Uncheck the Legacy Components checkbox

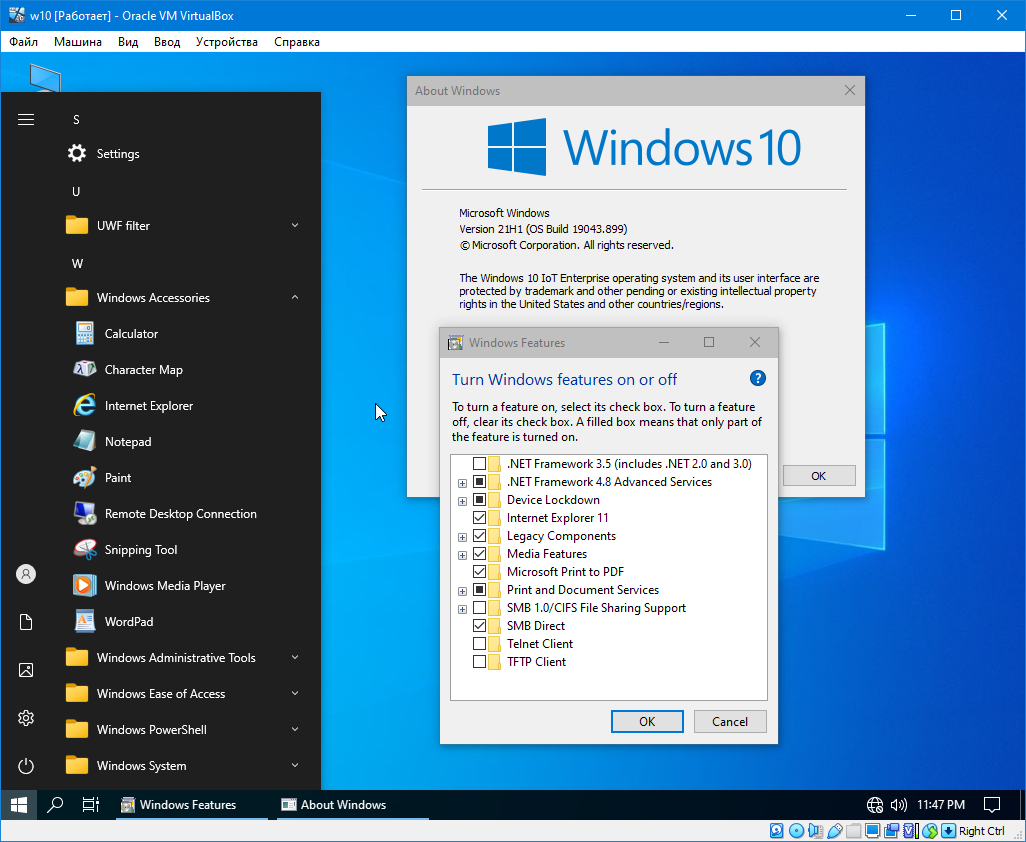coord(480,536)
